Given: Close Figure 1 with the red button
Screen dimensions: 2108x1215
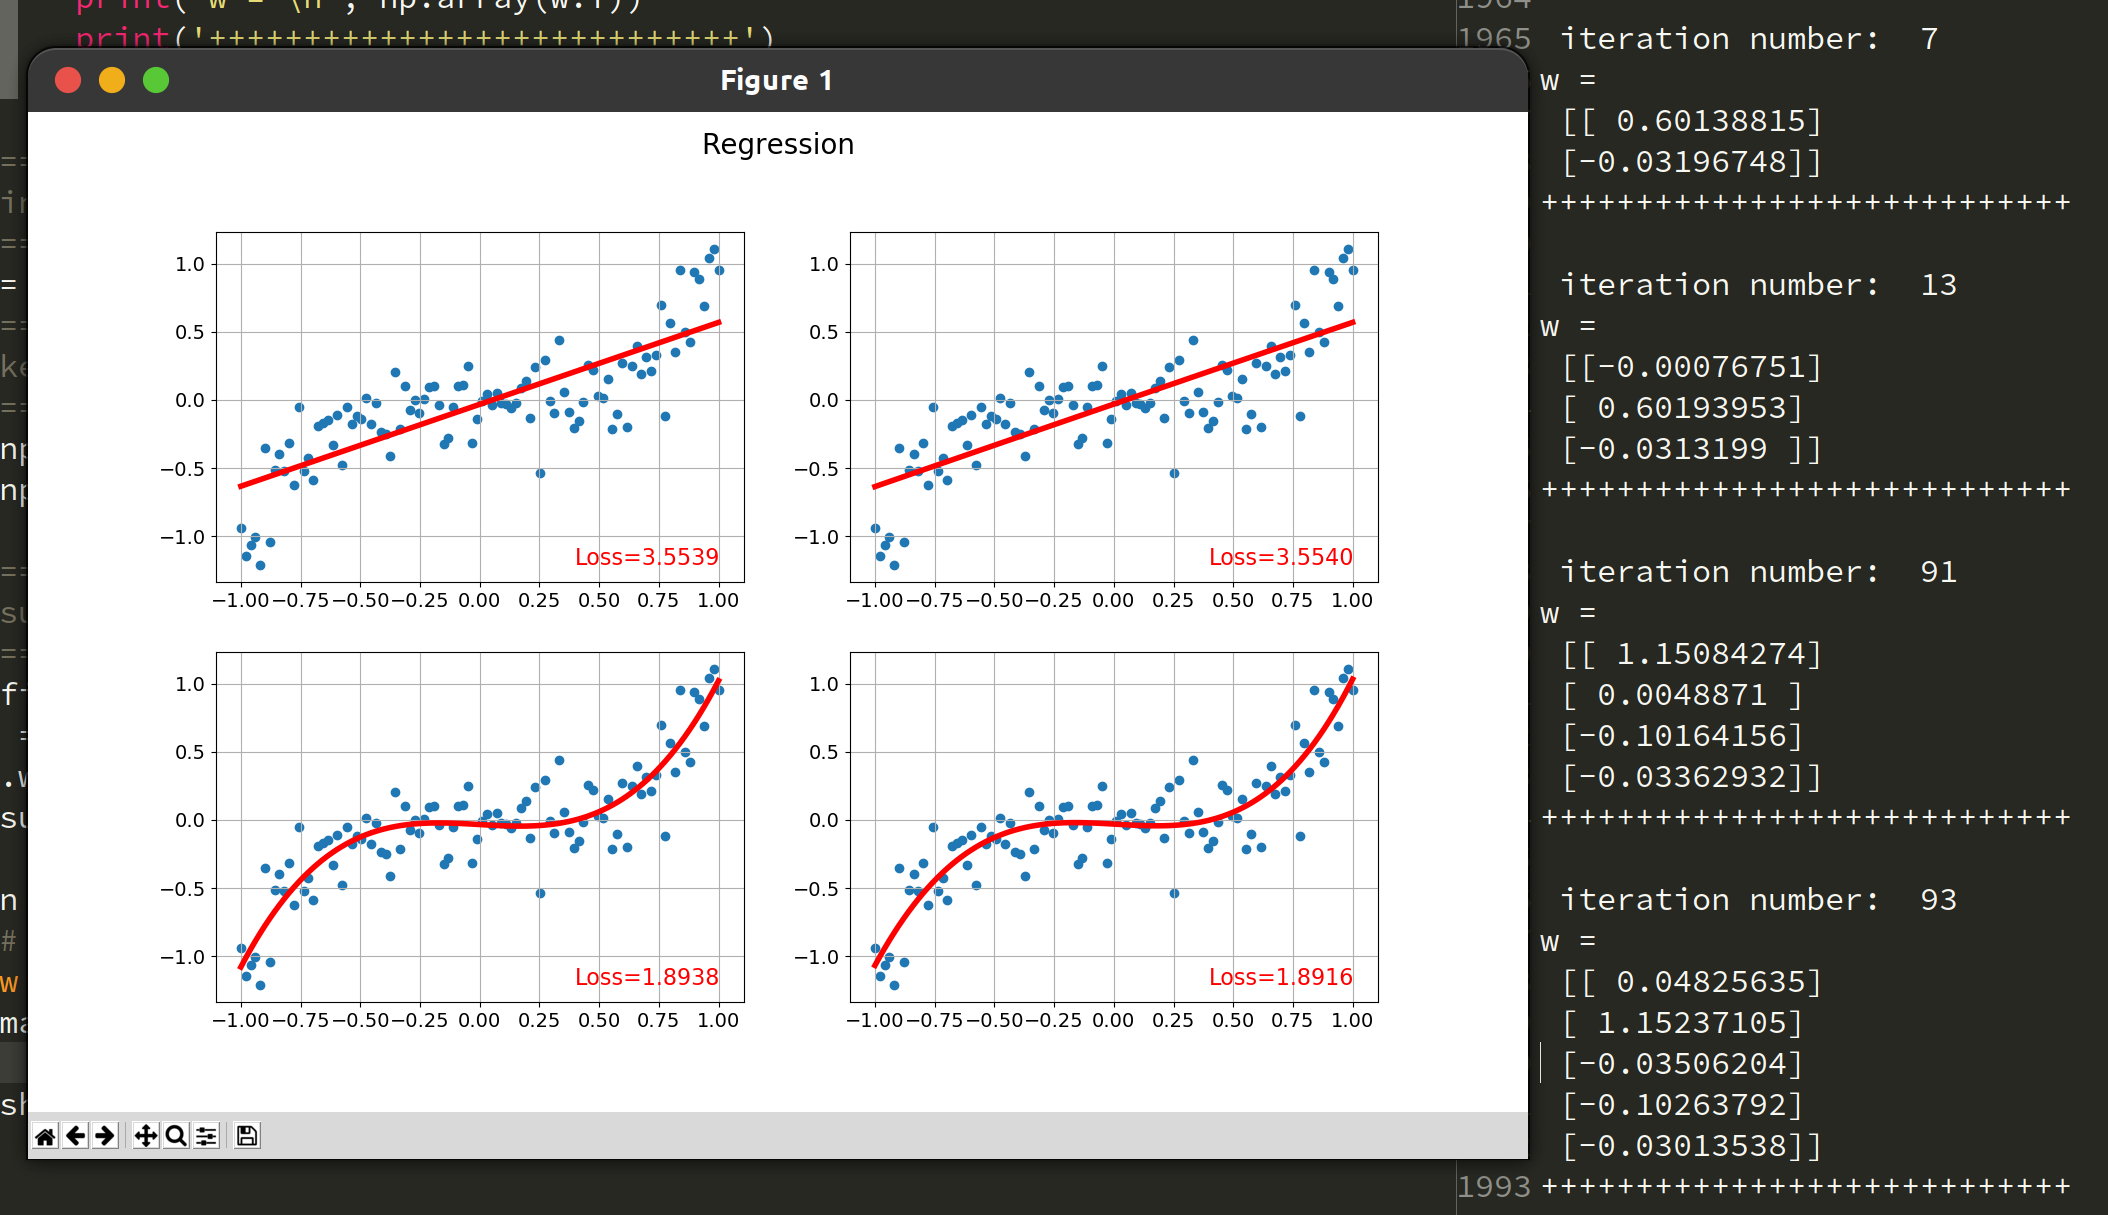Looking at the screenshot, I should pos(68,80).
